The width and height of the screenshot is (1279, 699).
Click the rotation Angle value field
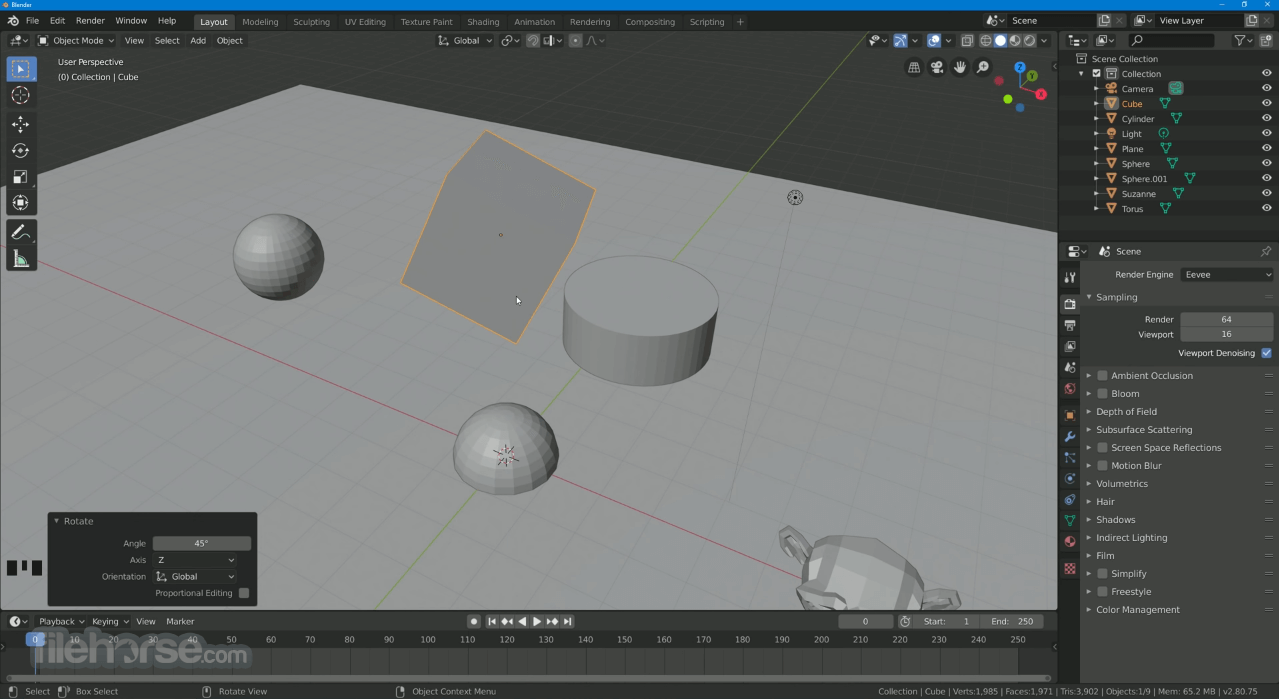click(x=201, y=543)
